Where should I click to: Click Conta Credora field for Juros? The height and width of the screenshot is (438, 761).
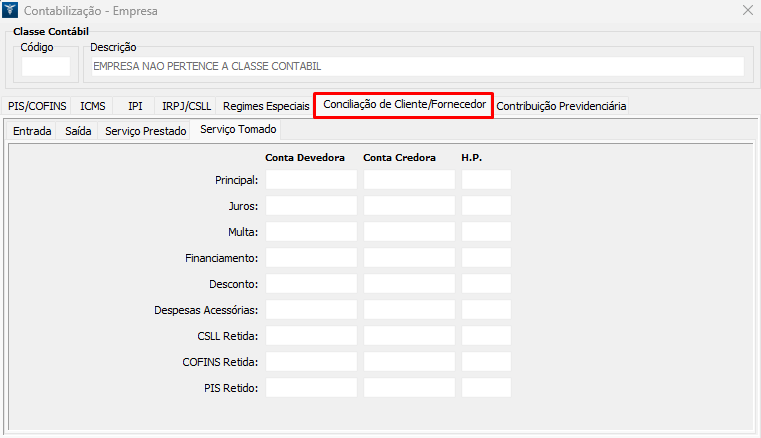click(x=409, y=206)
